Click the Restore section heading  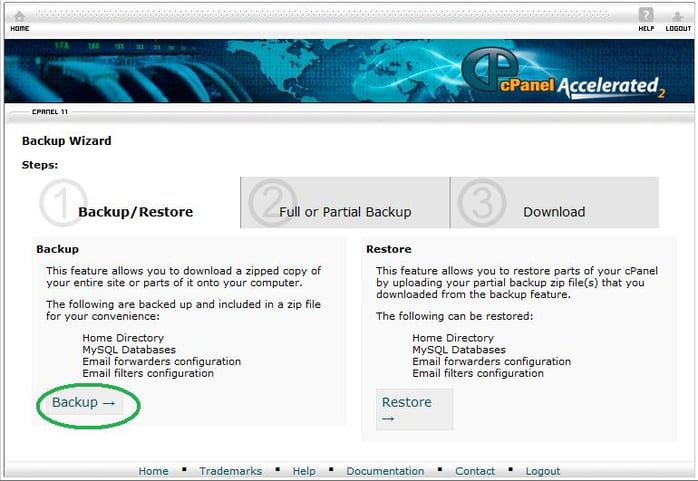click(x=389, y=249)
